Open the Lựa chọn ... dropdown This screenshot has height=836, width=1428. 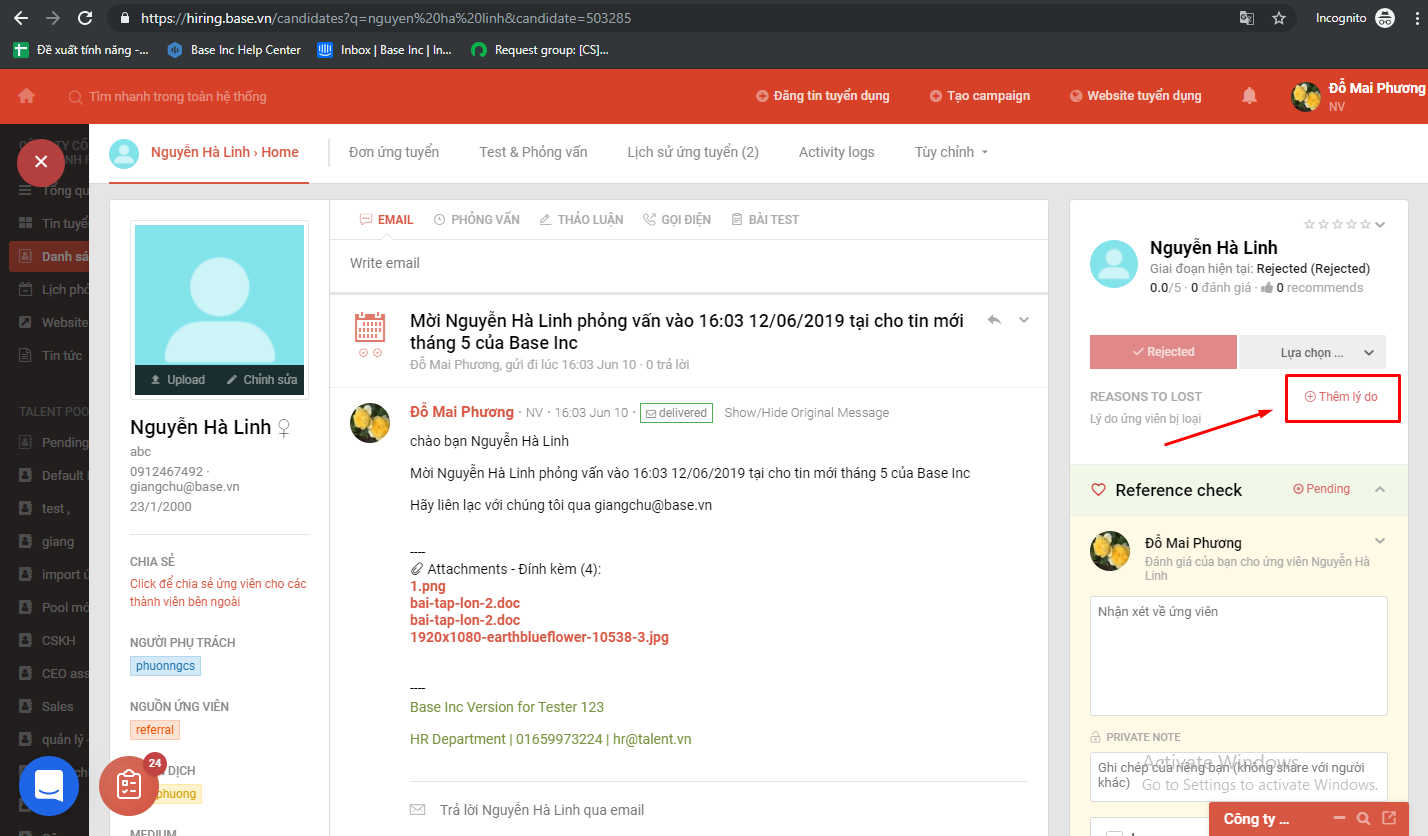[1312, 352]
